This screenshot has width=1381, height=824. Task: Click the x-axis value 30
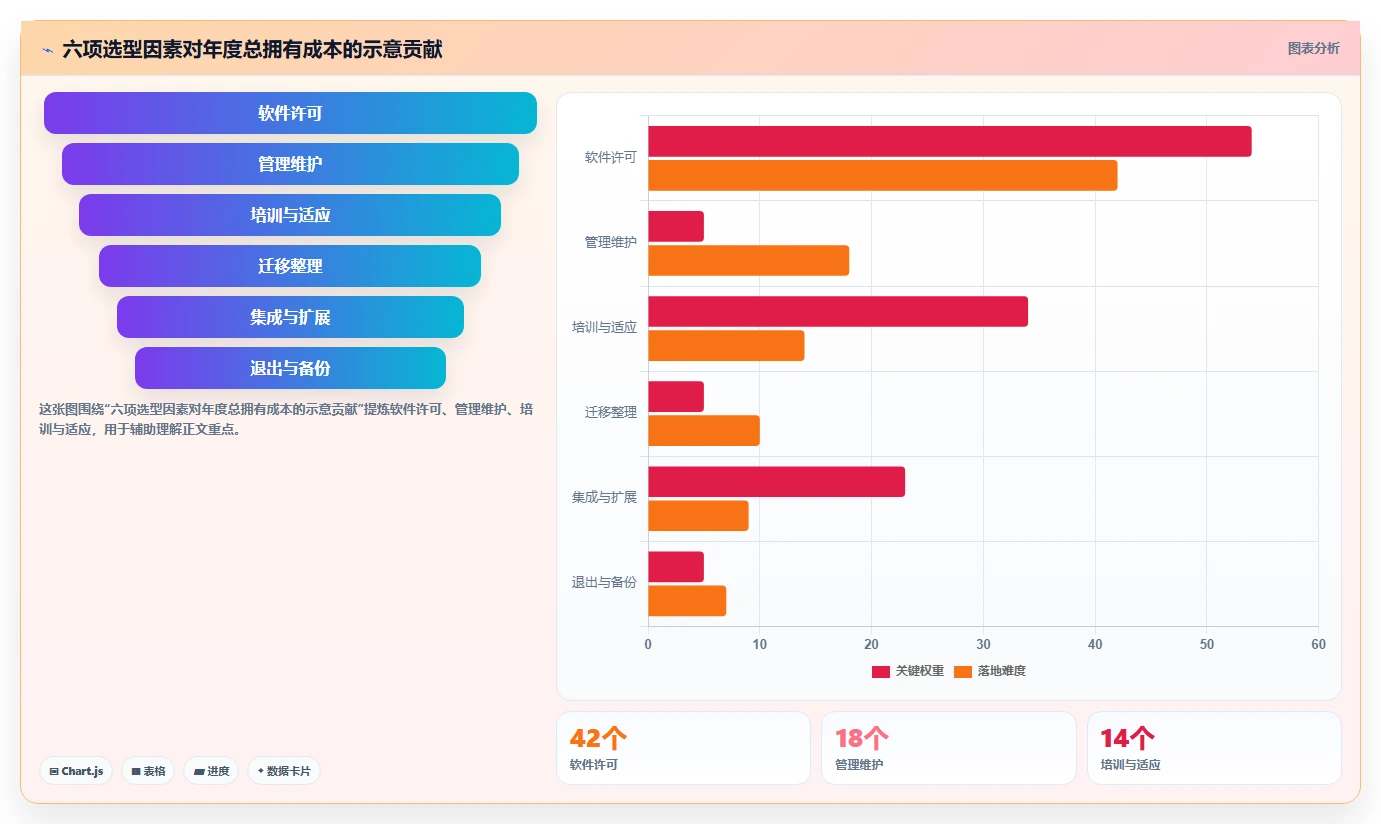tap(983, 645)
